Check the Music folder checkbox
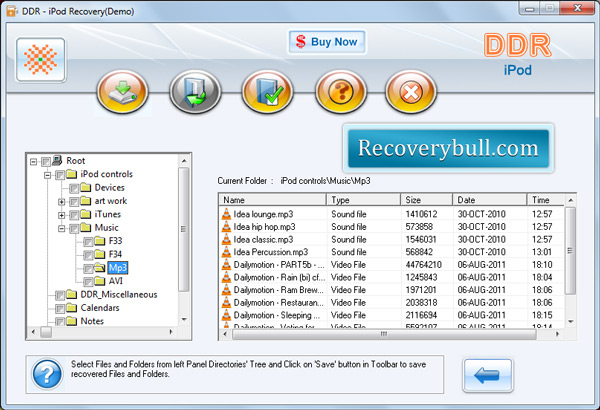Image resolution: width=600 pixels, height=410 pixels. point(74,229)
